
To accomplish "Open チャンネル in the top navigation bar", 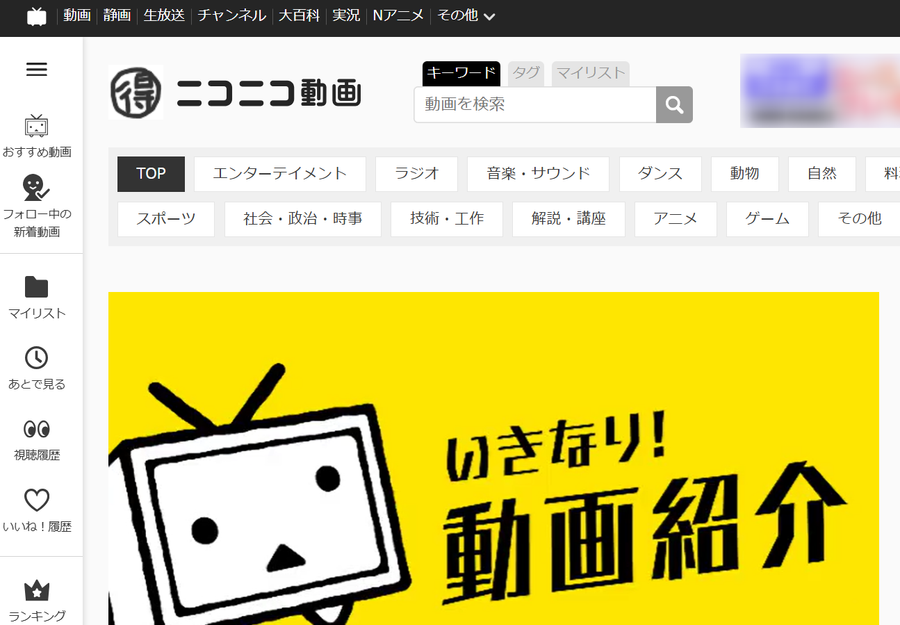I will [x=232, y=15].
